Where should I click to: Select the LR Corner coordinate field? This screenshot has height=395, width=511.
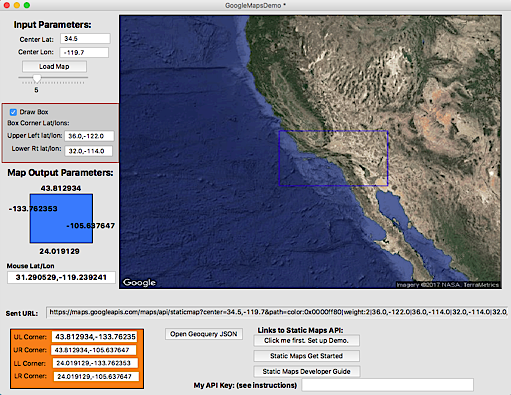coord(96,376)
